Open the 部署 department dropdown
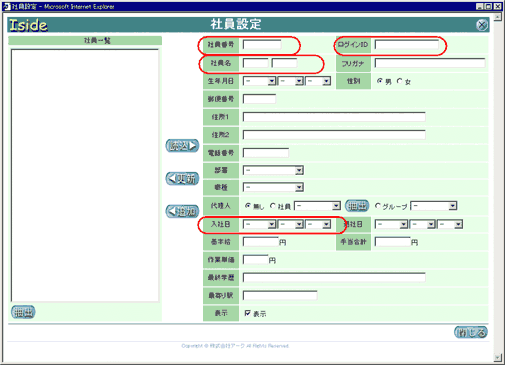This screenshot has height=365, width=505. pyautogui.click(x=273, y=170)
